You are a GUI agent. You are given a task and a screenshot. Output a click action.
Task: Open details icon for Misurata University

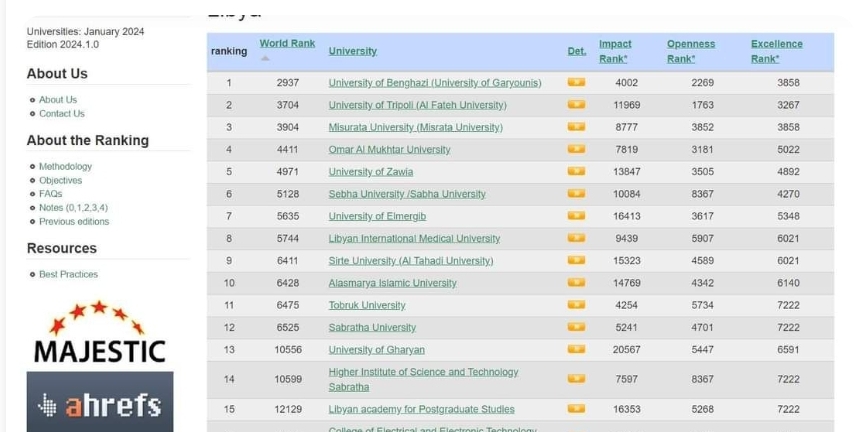pos(576,127)
